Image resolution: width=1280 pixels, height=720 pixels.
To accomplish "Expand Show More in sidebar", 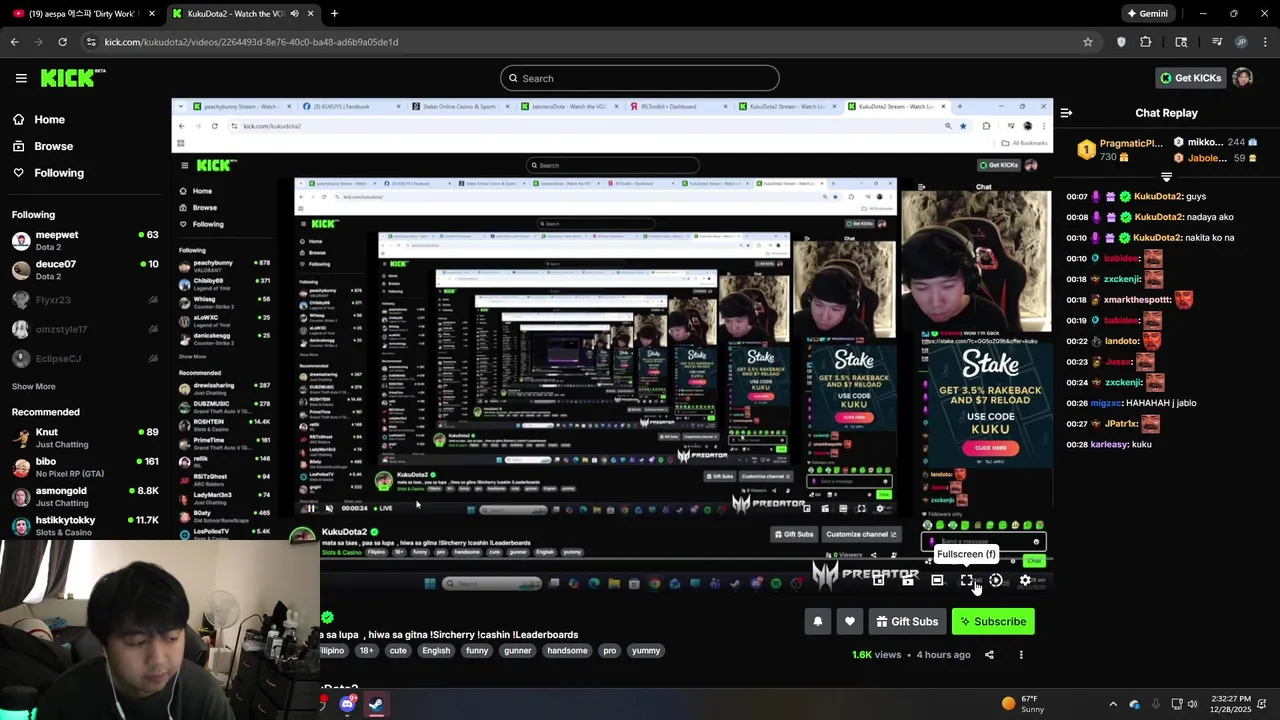I will pyautogui.click(x=33, y=387).
